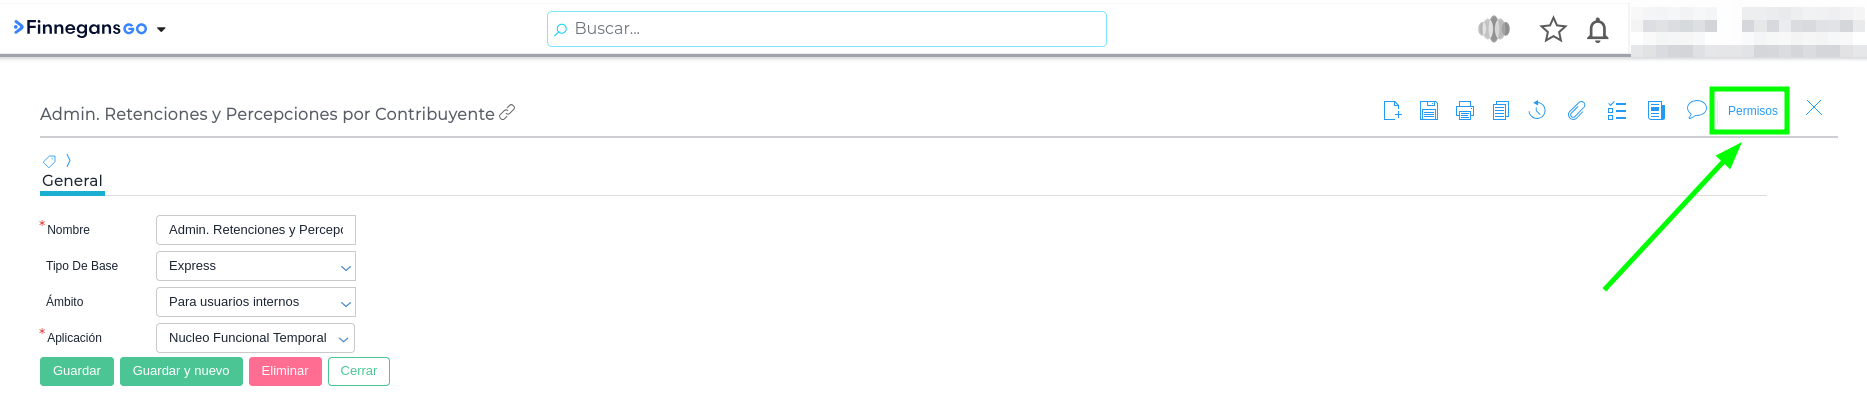
Task: Click the favorites star icon
Action: [x=1552, y=30]
